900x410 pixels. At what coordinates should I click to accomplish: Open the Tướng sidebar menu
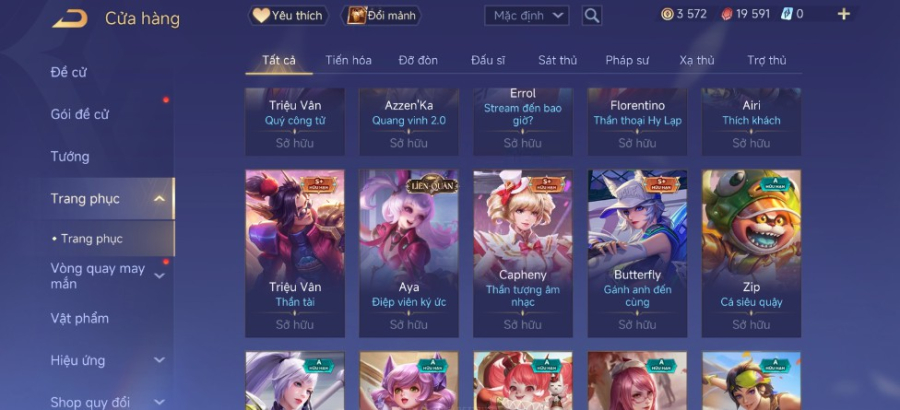(x=70, y=157)
